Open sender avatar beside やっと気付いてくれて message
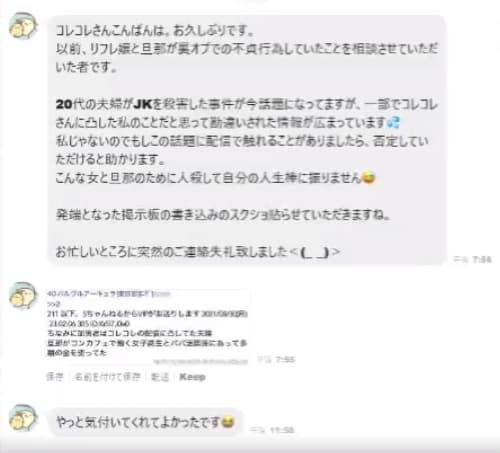The image size is (500, 453). [23, 418]
